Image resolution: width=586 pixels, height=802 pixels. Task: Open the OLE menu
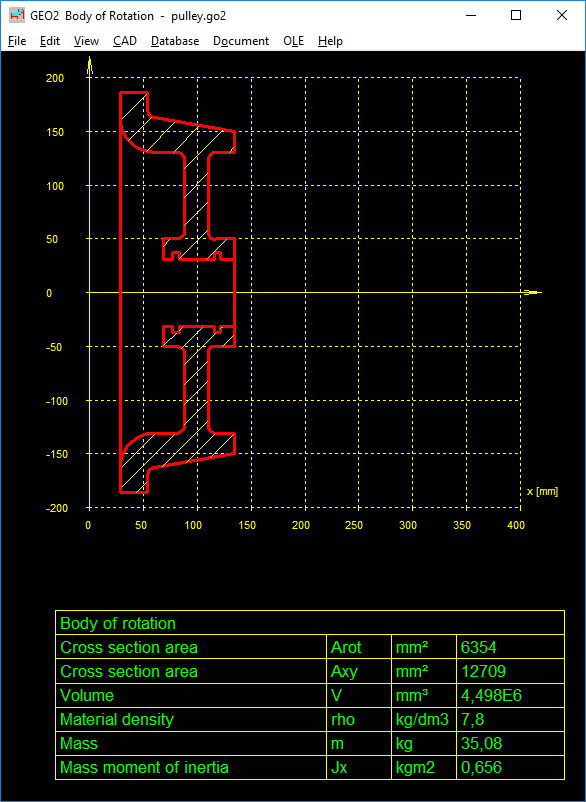pyautogui.click(x=294, y=41)
